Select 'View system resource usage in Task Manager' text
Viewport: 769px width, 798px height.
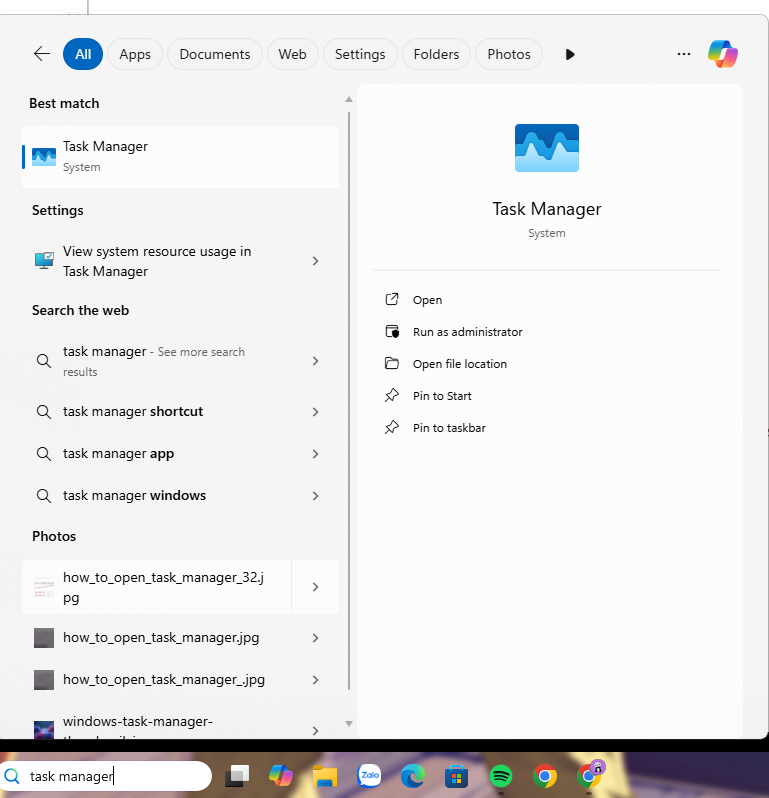point(157,261)
